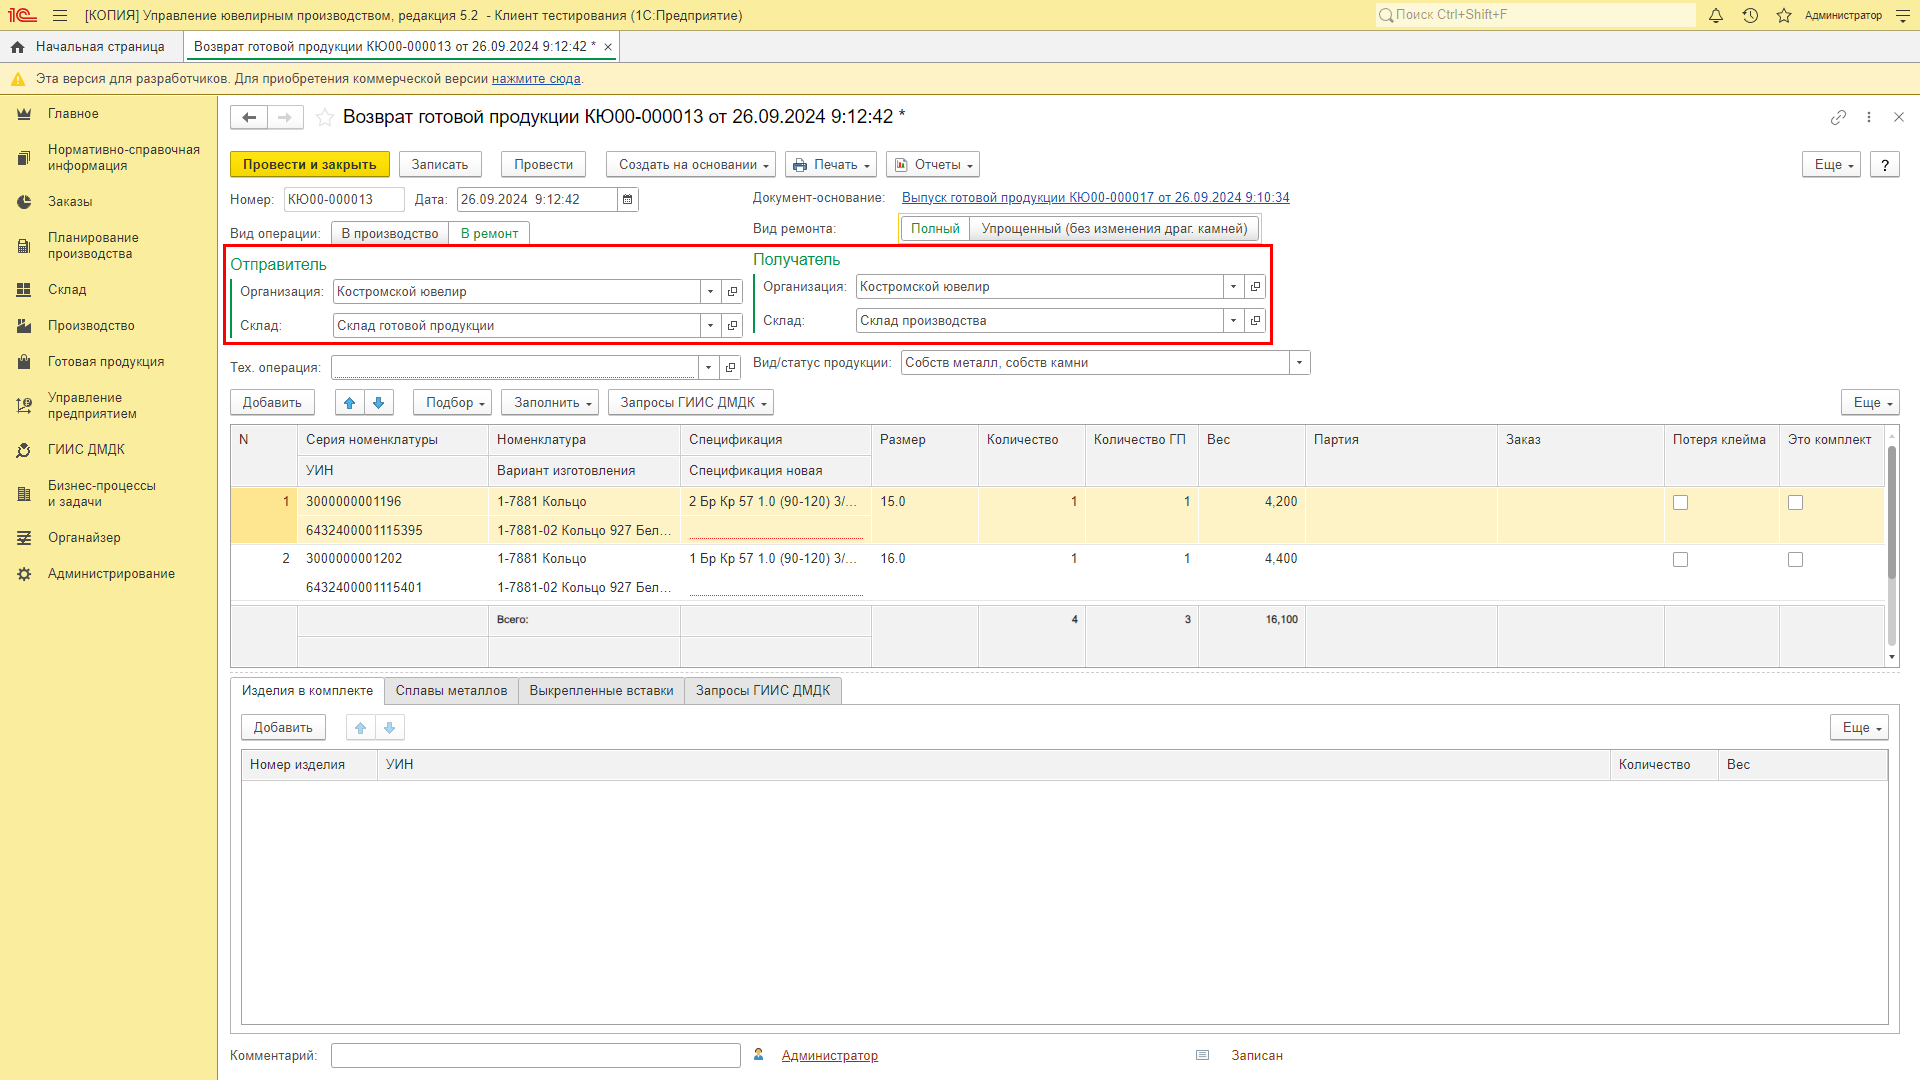Toggle Это комплект checkbox for row 1
This screenshot has height=1080, width=1920.
pyautogui.click(x=1795, y=503)
